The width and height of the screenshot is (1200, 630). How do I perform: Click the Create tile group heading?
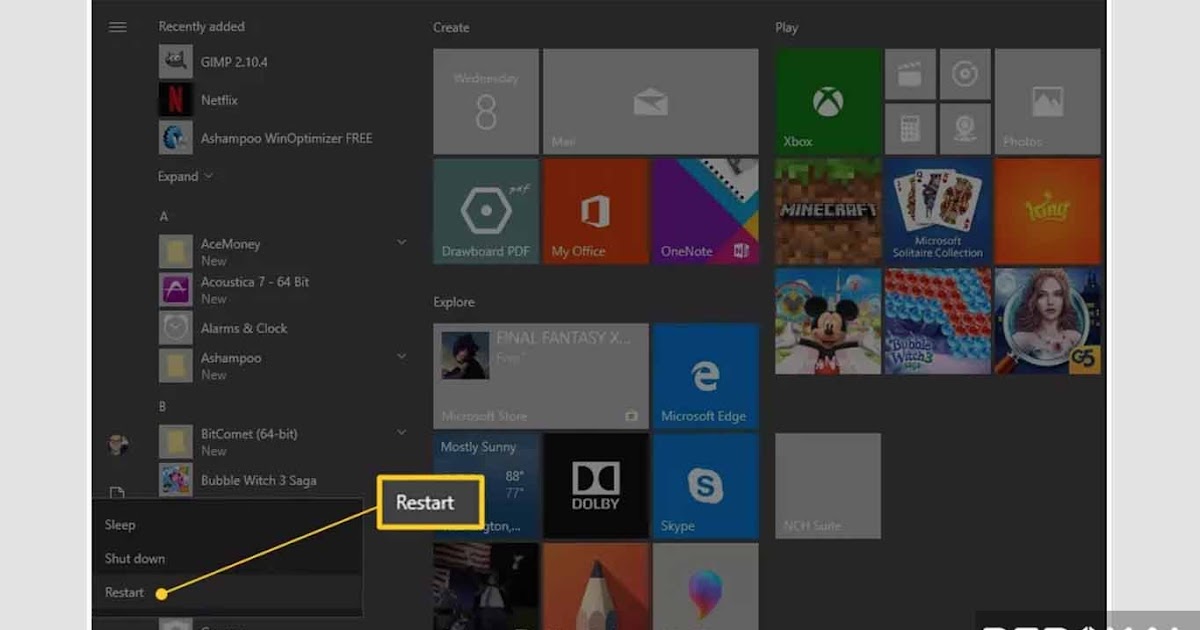pos(451,27)
